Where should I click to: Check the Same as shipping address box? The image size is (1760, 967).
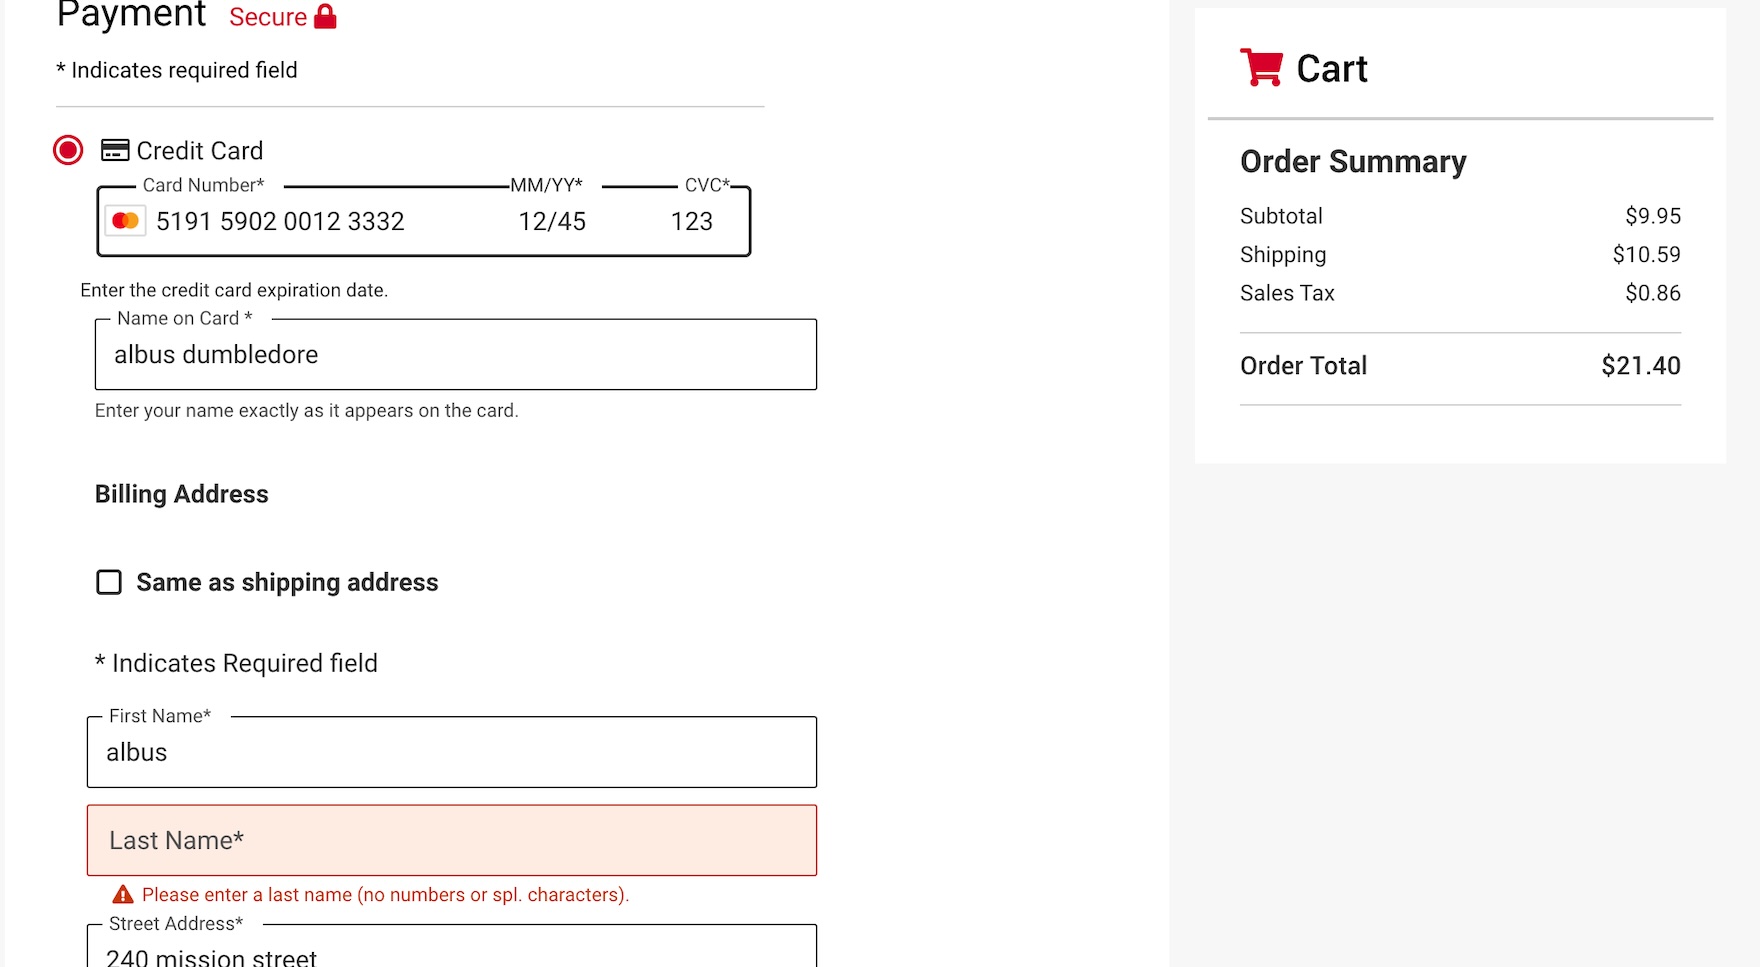(109, 582)
